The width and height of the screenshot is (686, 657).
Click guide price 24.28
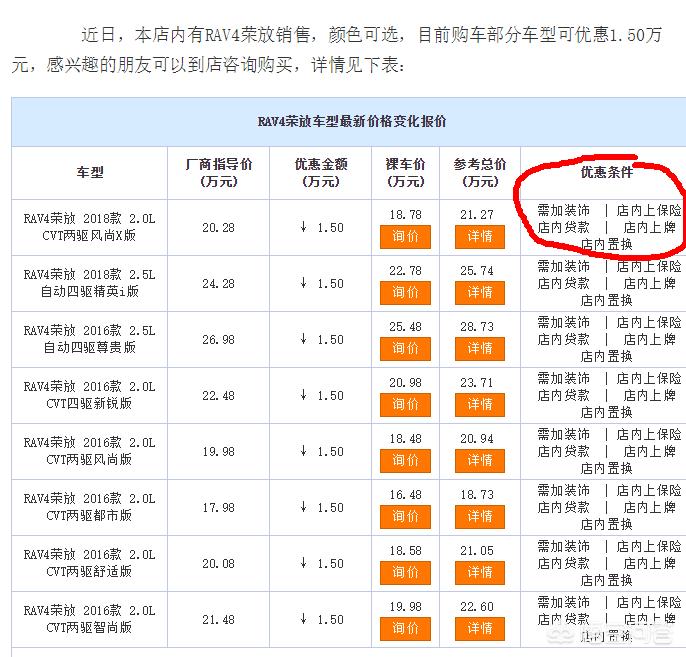click(218, 284)
